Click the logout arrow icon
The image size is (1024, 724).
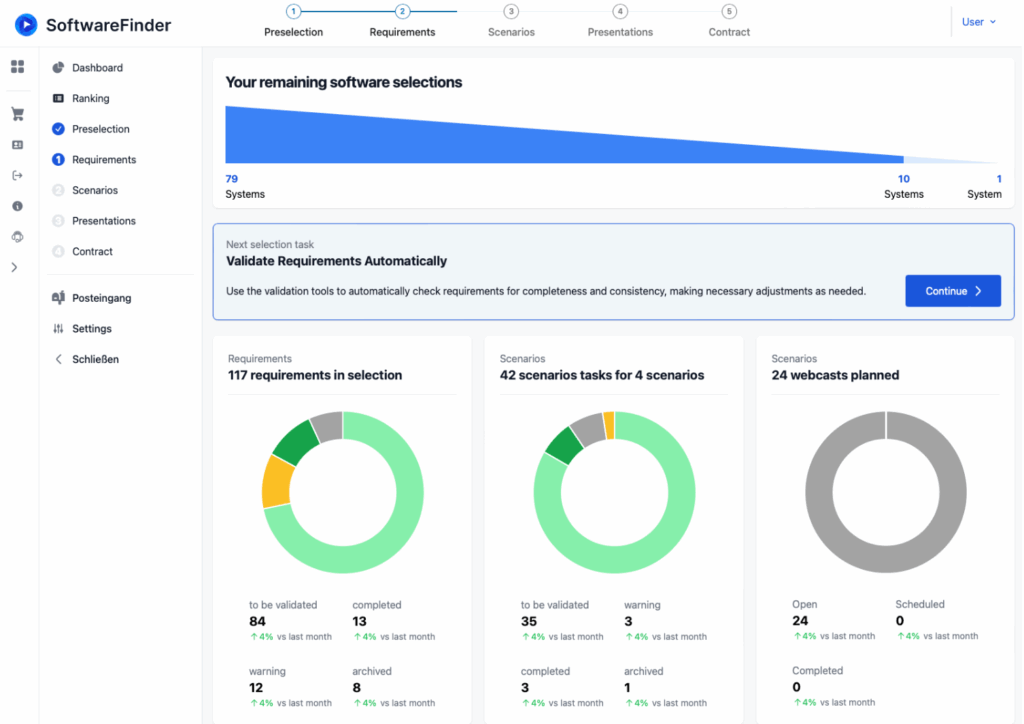tap(17, 176)
